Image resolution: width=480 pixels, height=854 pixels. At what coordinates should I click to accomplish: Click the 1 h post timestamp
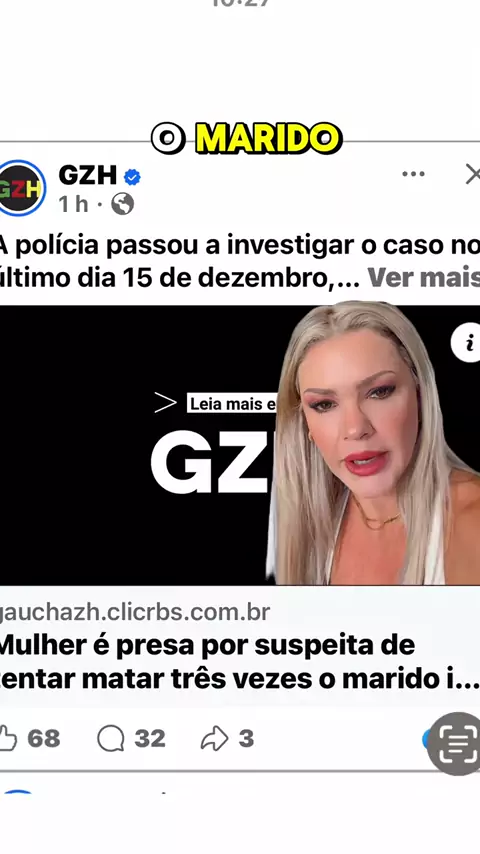pos(74,204)
